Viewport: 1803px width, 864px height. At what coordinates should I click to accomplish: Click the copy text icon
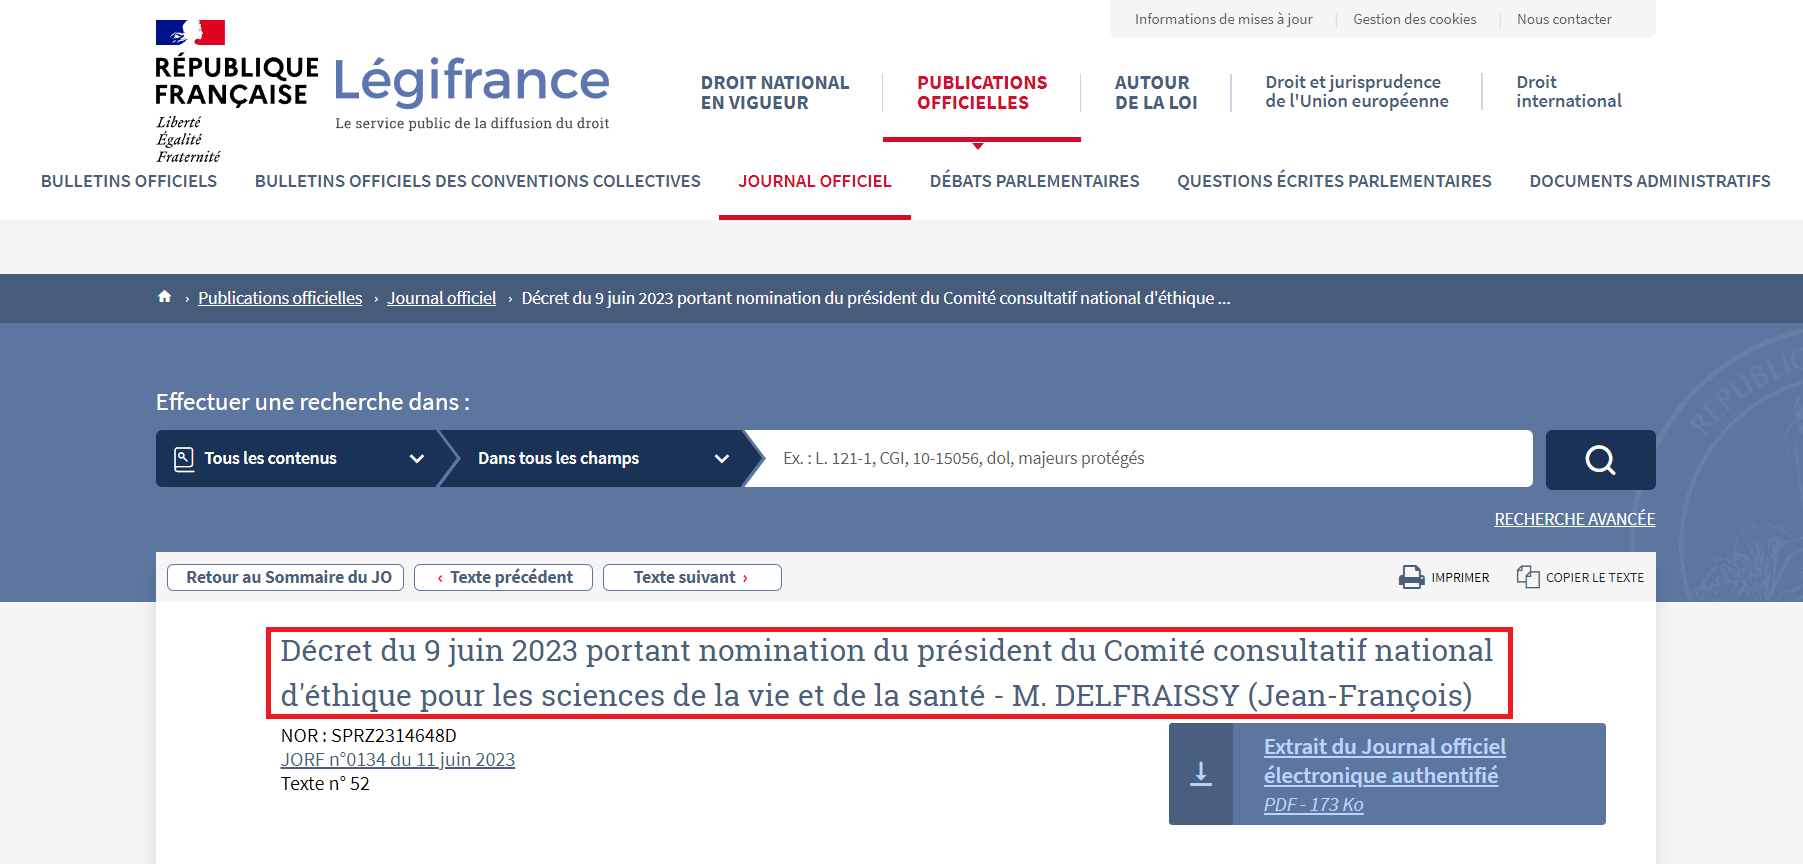pyautogui.click(x=1527, y=577)
